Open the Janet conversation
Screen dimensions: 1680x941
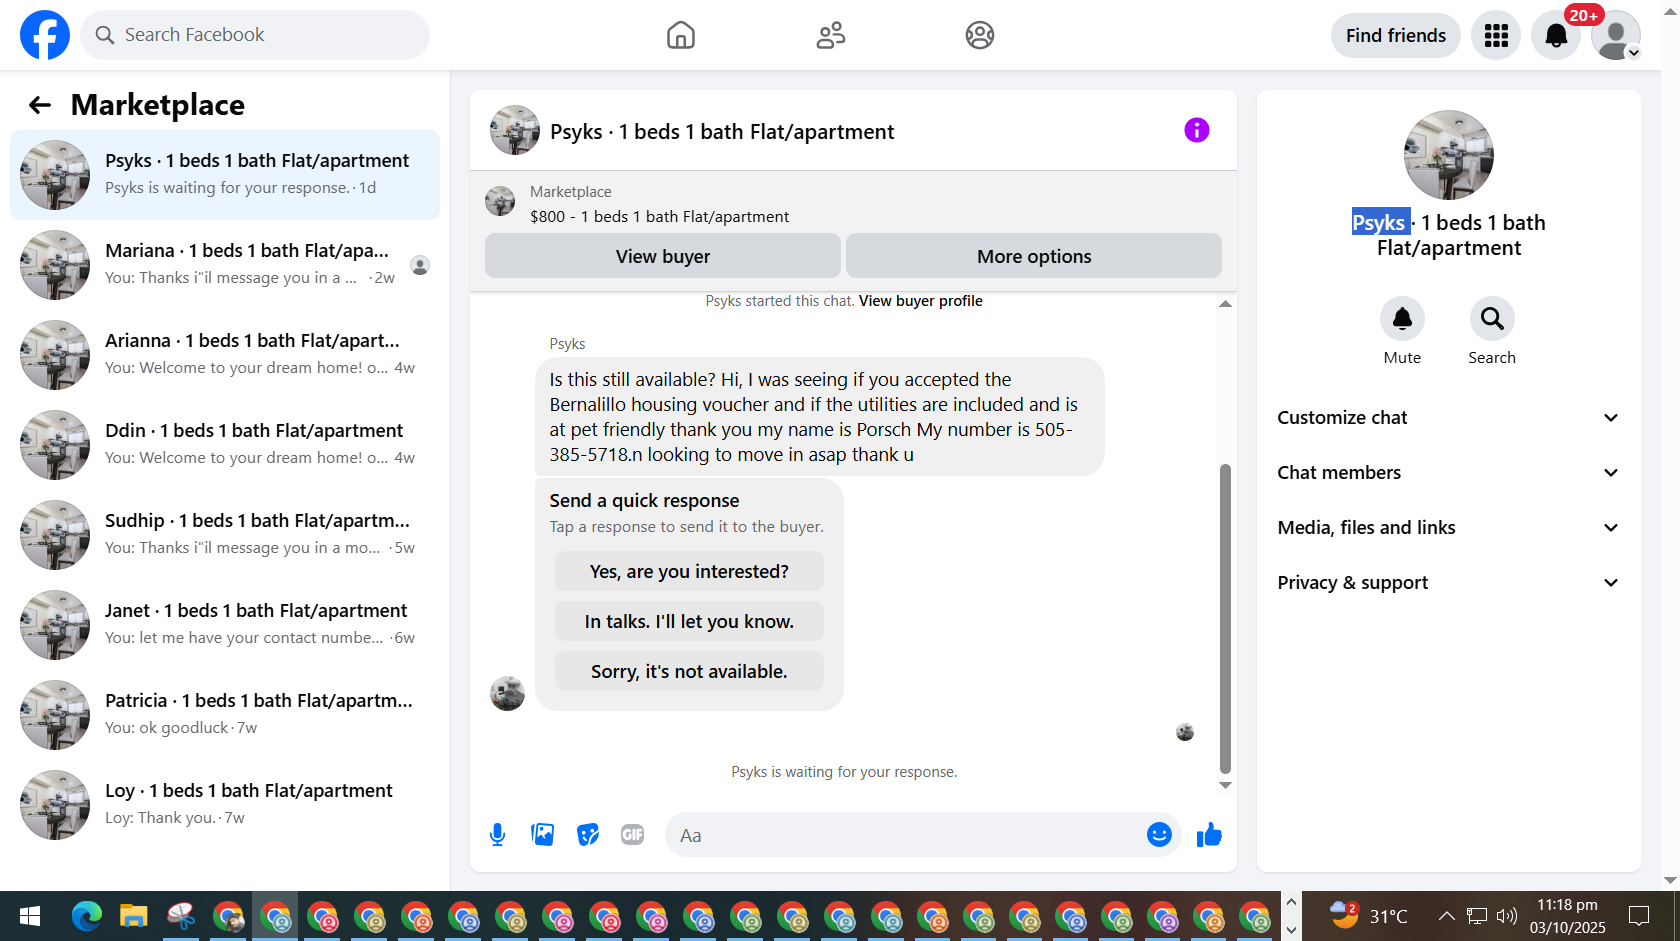click(225, 625)
